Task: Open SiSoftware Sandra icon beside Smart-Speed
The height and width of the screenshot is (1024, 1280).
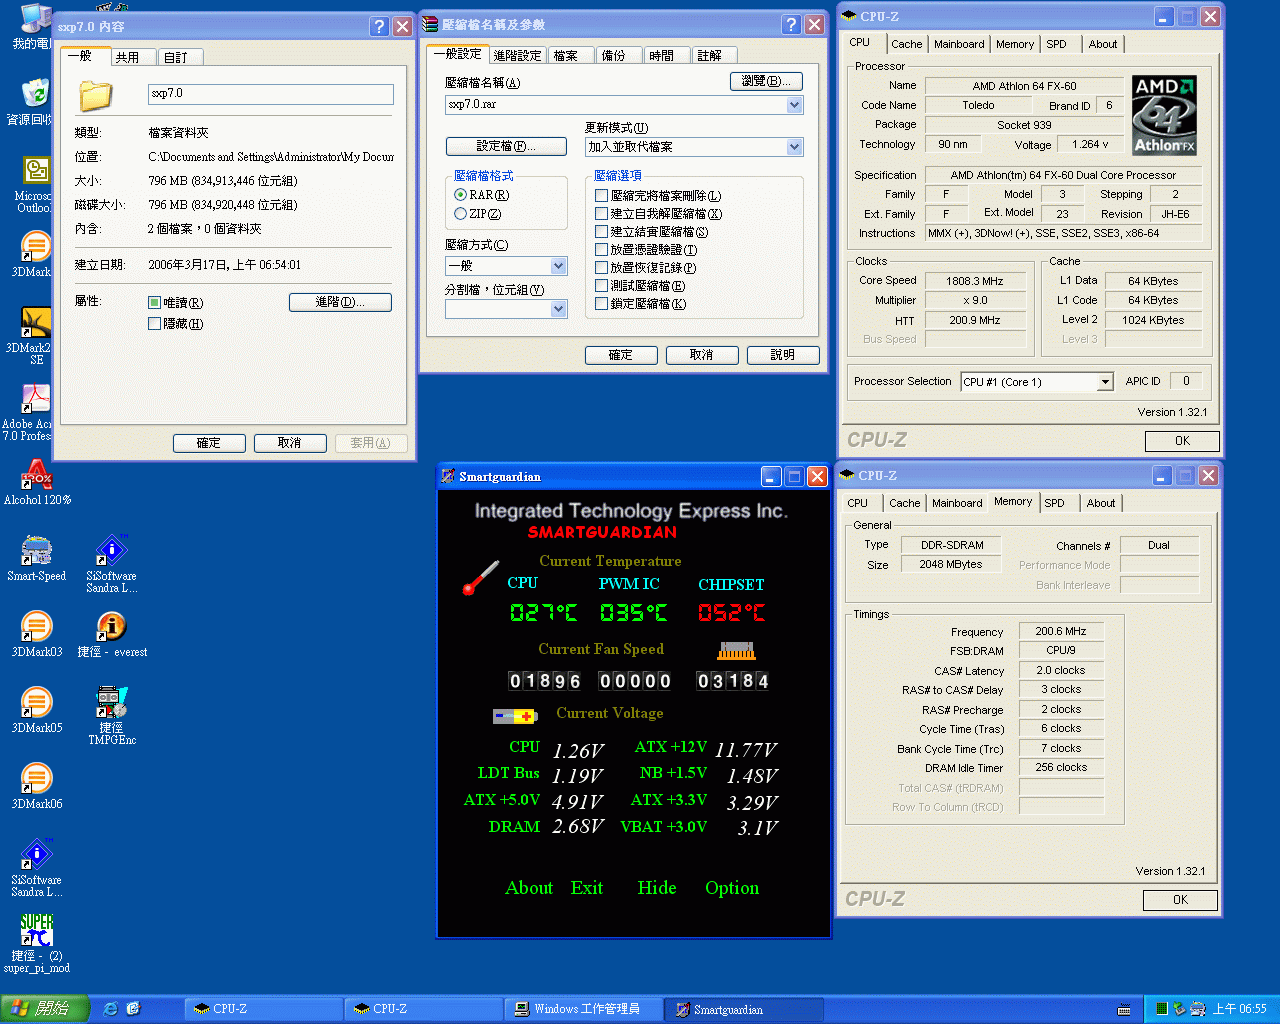Action: [111, 550]
